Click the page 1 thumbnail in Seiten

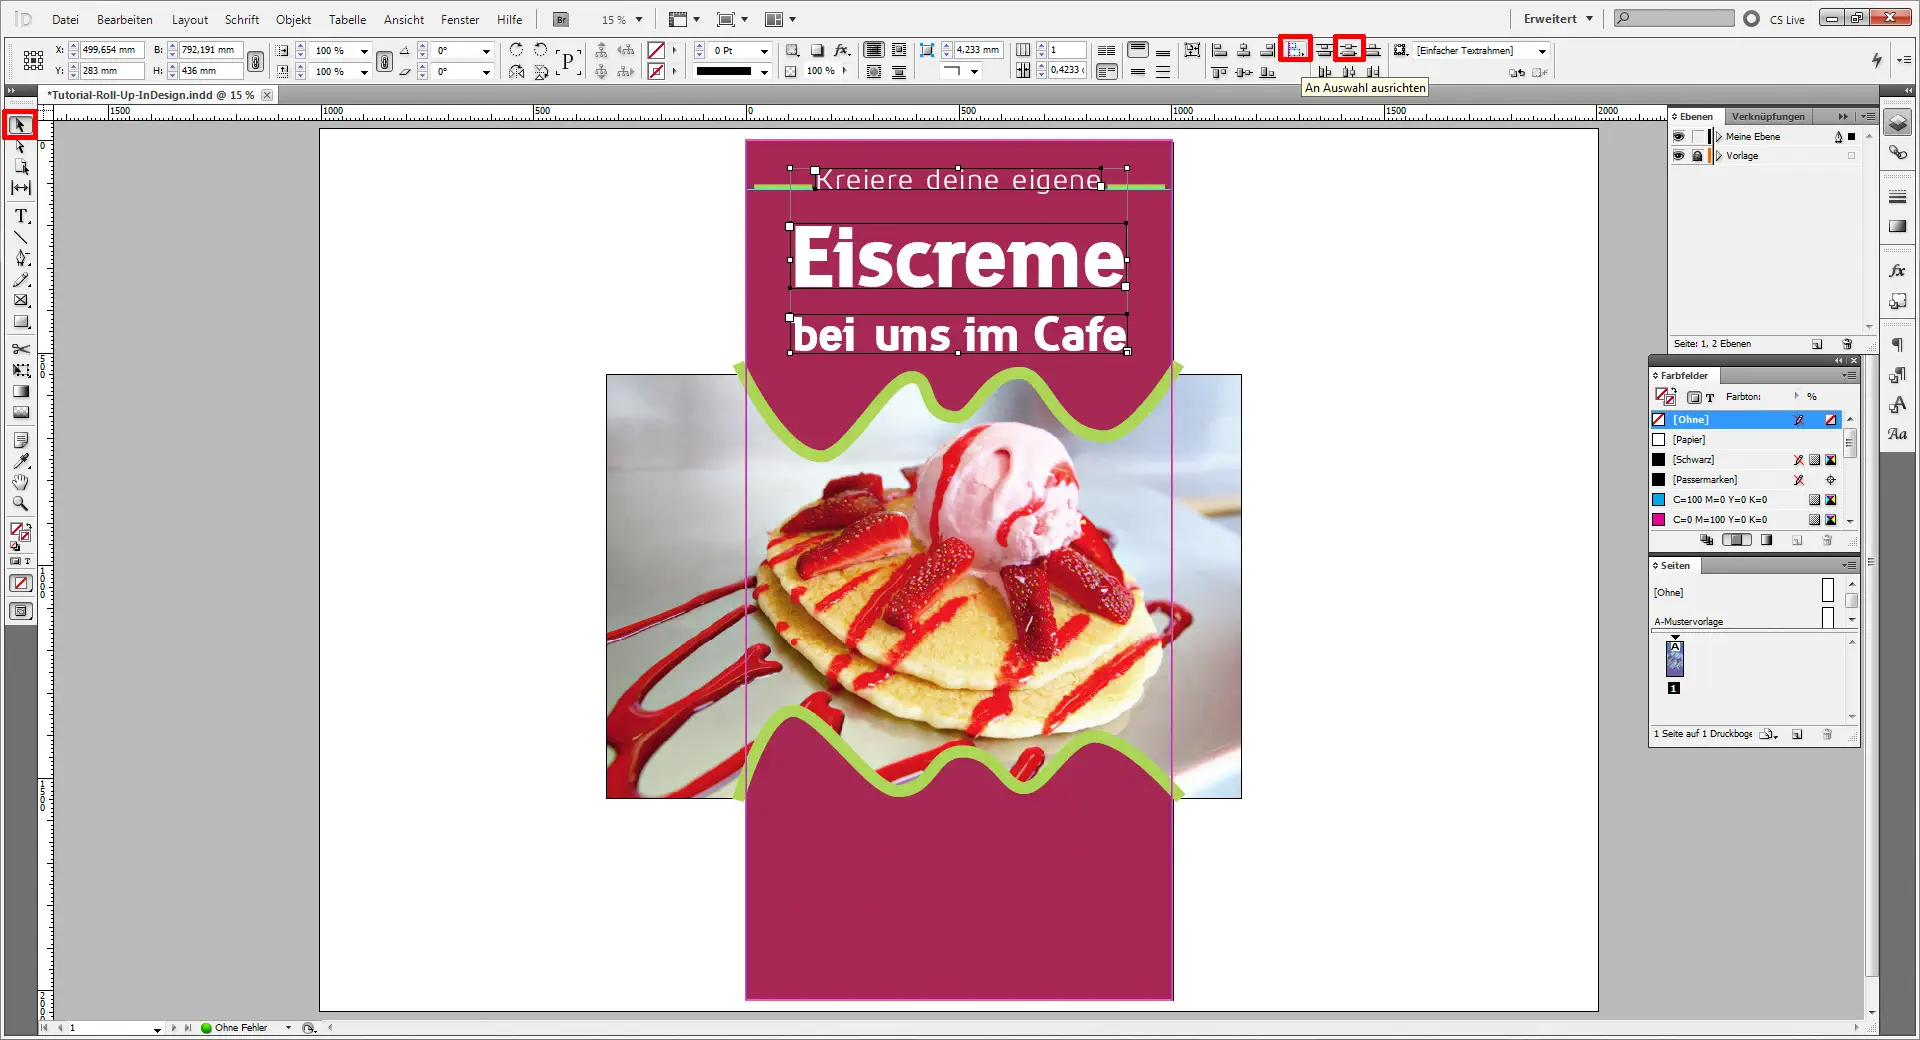pos(1673,660)
